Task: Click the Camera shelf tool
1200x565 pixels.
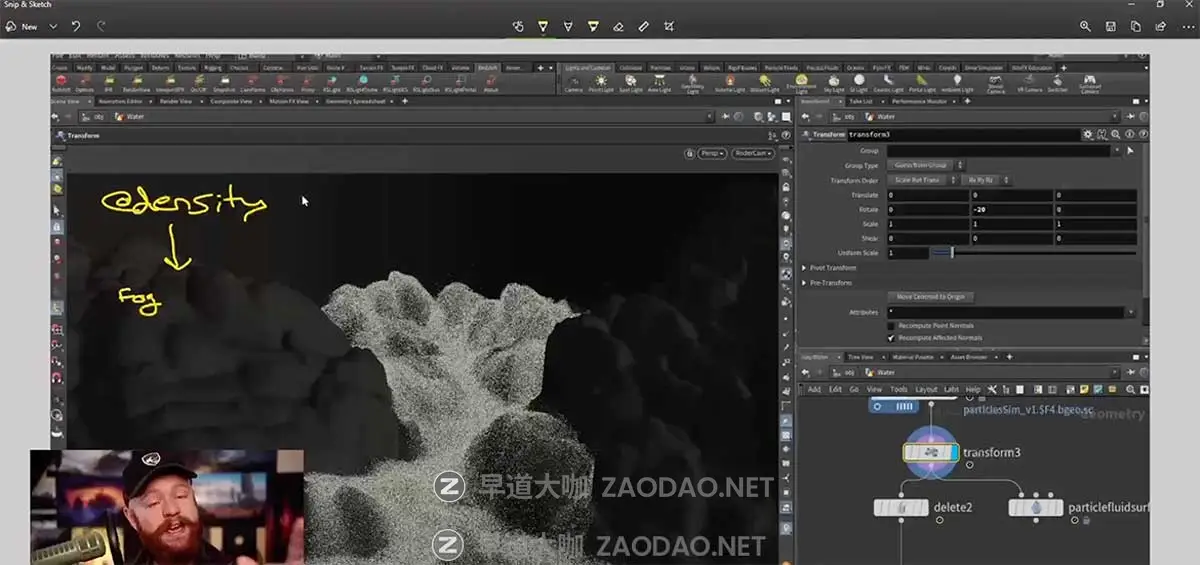Action: click(573, 84)
